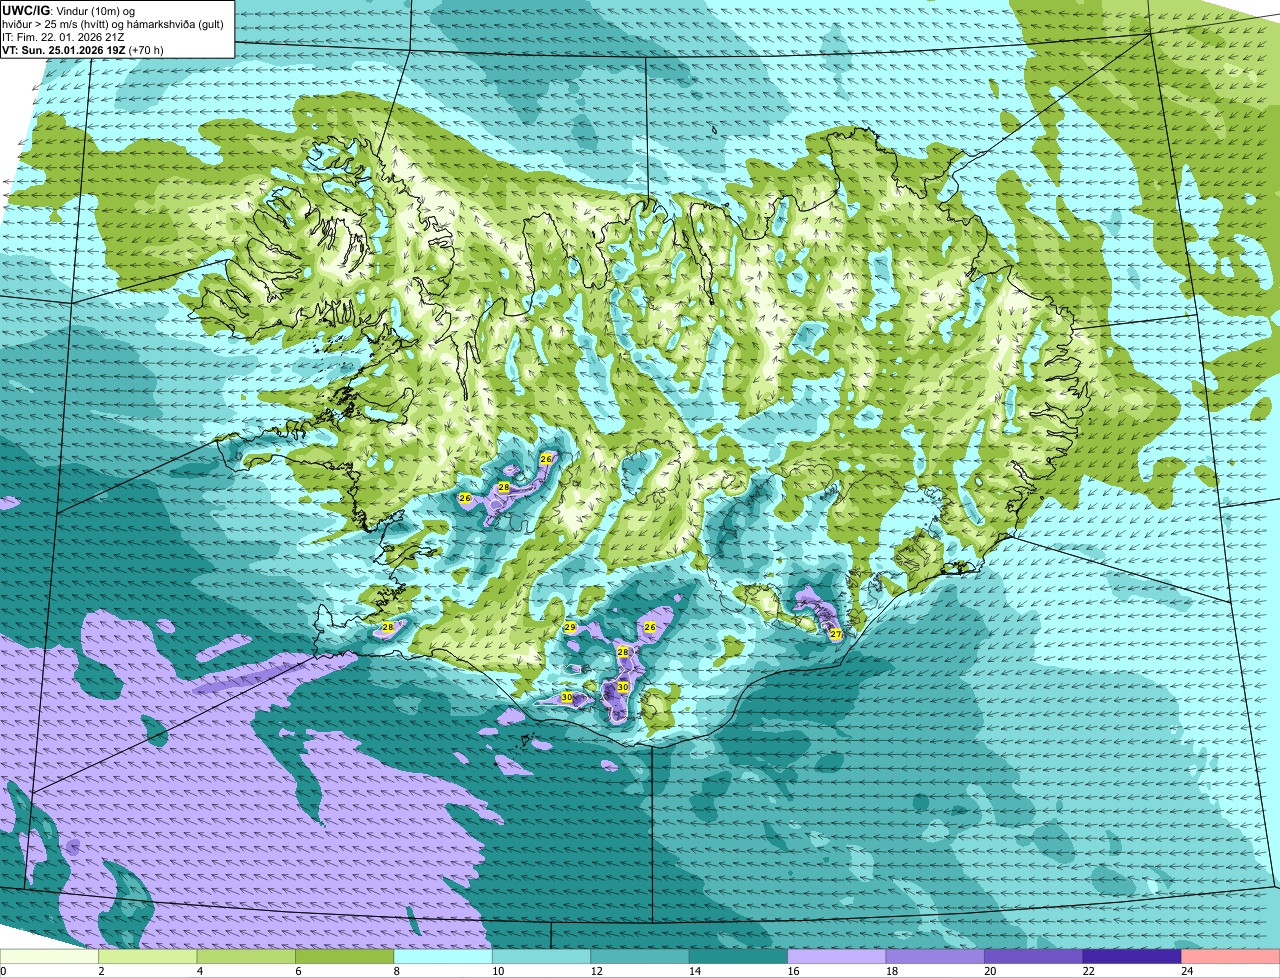Click the pale yellow 0–2 m/s legend swatch
The height and width of the screenshot is (978, 1280).
click(49, 956)
